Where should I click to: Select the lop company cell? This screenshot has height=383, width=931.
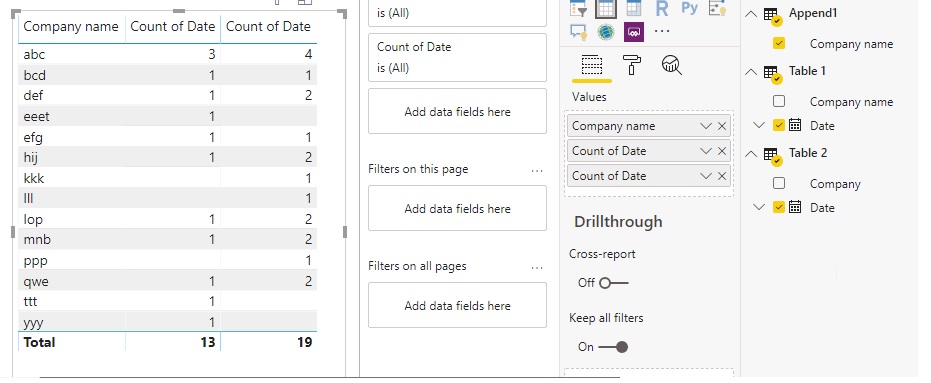(x=33, y=219)
